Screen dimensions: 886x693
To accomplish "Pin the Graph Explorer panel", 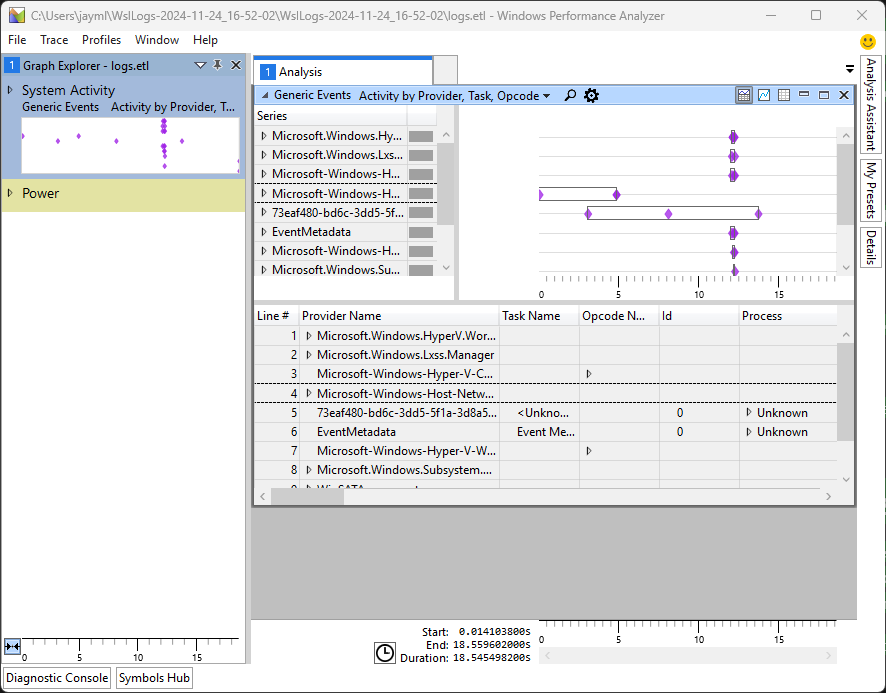I will (218, 65).
